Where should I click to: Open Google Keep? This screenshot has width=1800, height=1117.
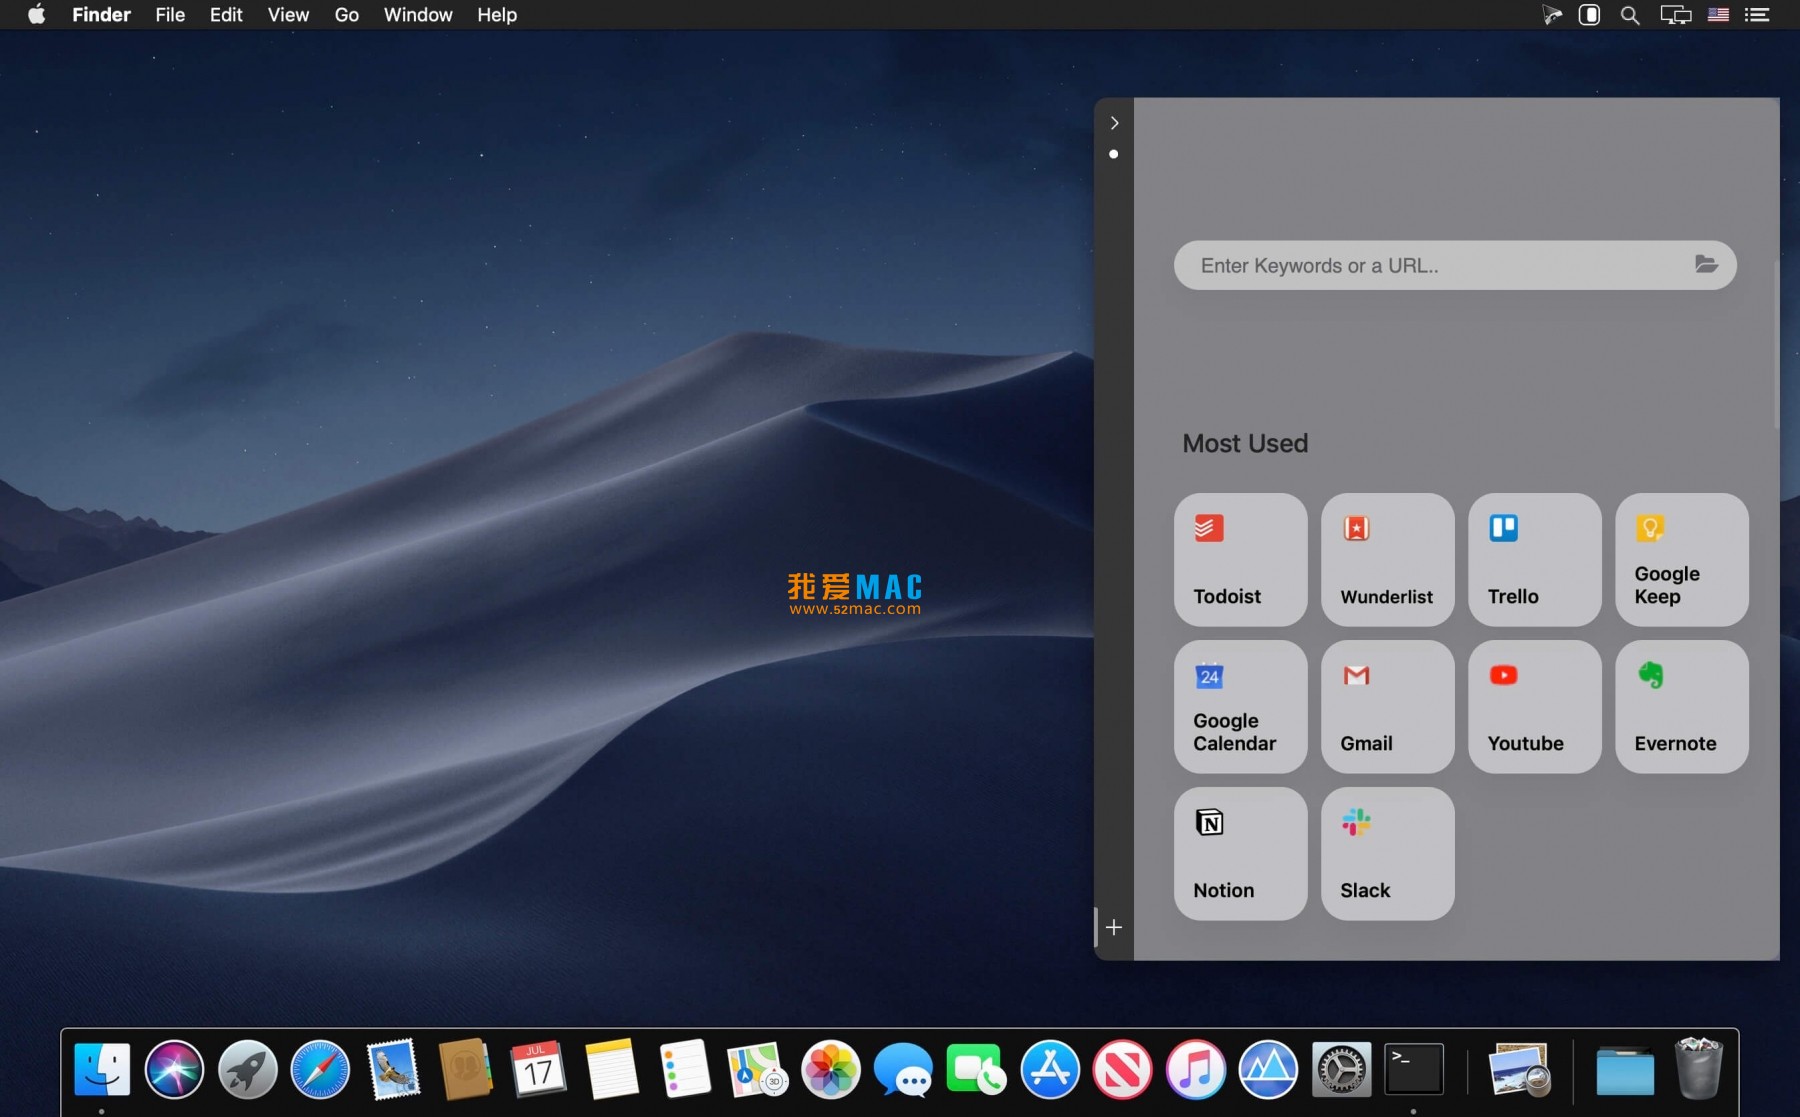(x=1680, y=558)
